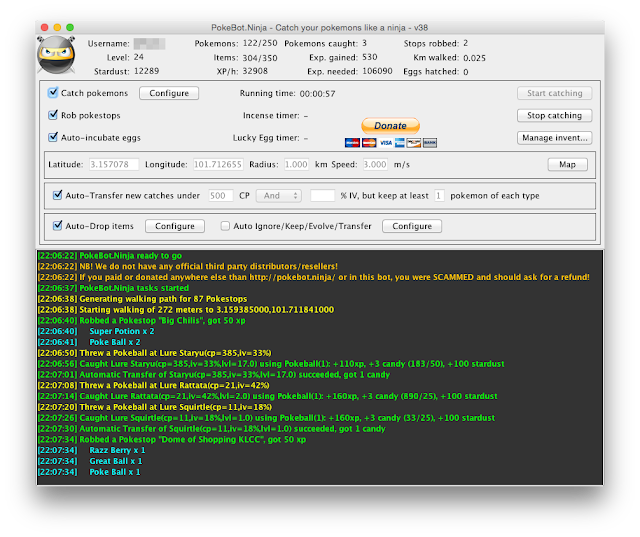Viewport: 640px width, 537px height.
Task: Click the ninja mascot avatar icon
Action: [x=56, y=55]
